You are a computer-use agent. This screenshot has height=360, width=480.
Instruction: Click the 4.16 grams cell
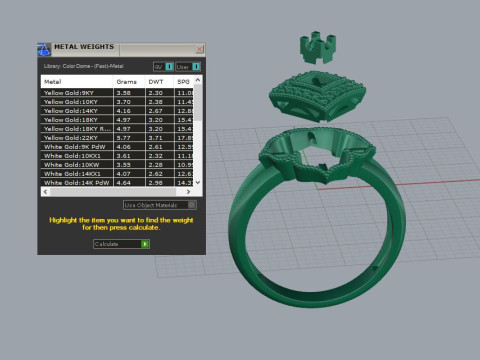click(130, 111)
